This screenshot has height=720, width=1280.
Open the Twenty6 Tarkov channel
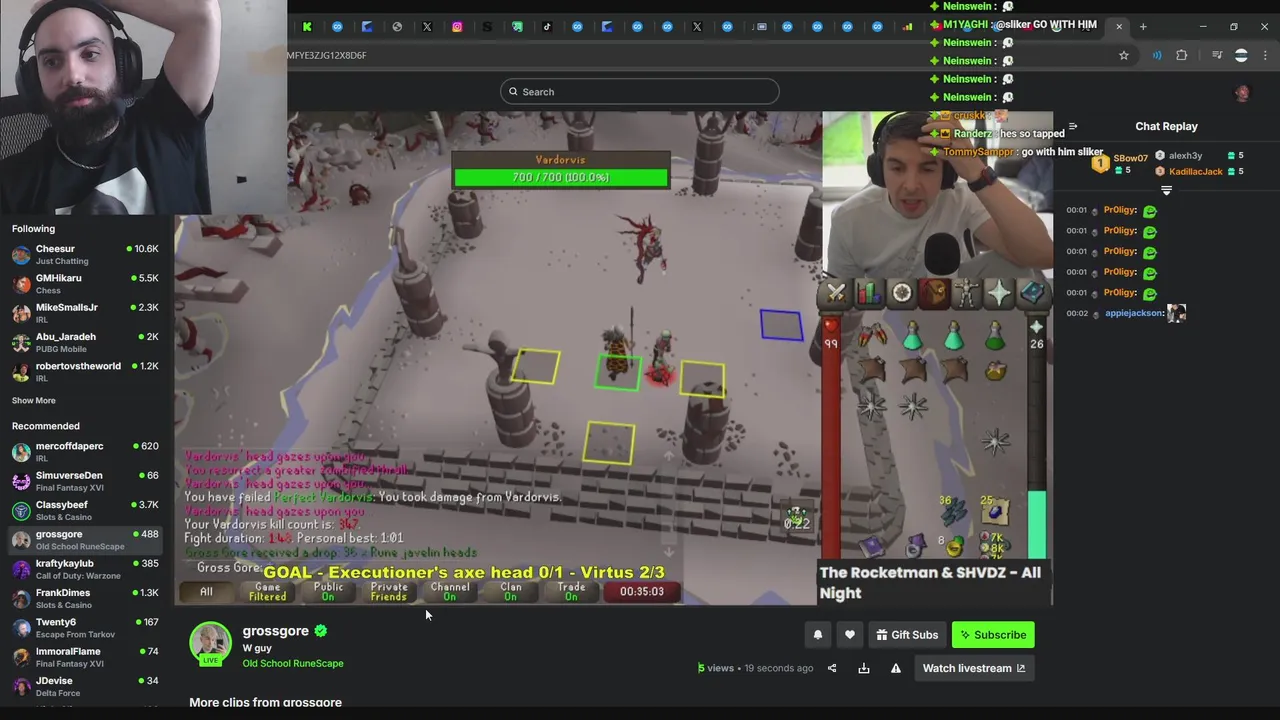click(x=85, y=627)
